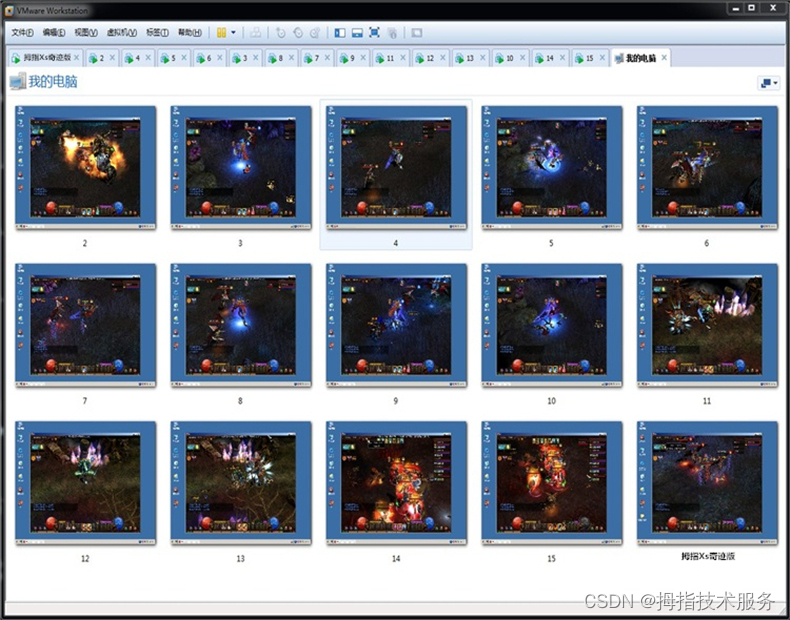790x620 pixels.
Task: Close the 我的电脑 tab
Action: coord(664,58)
